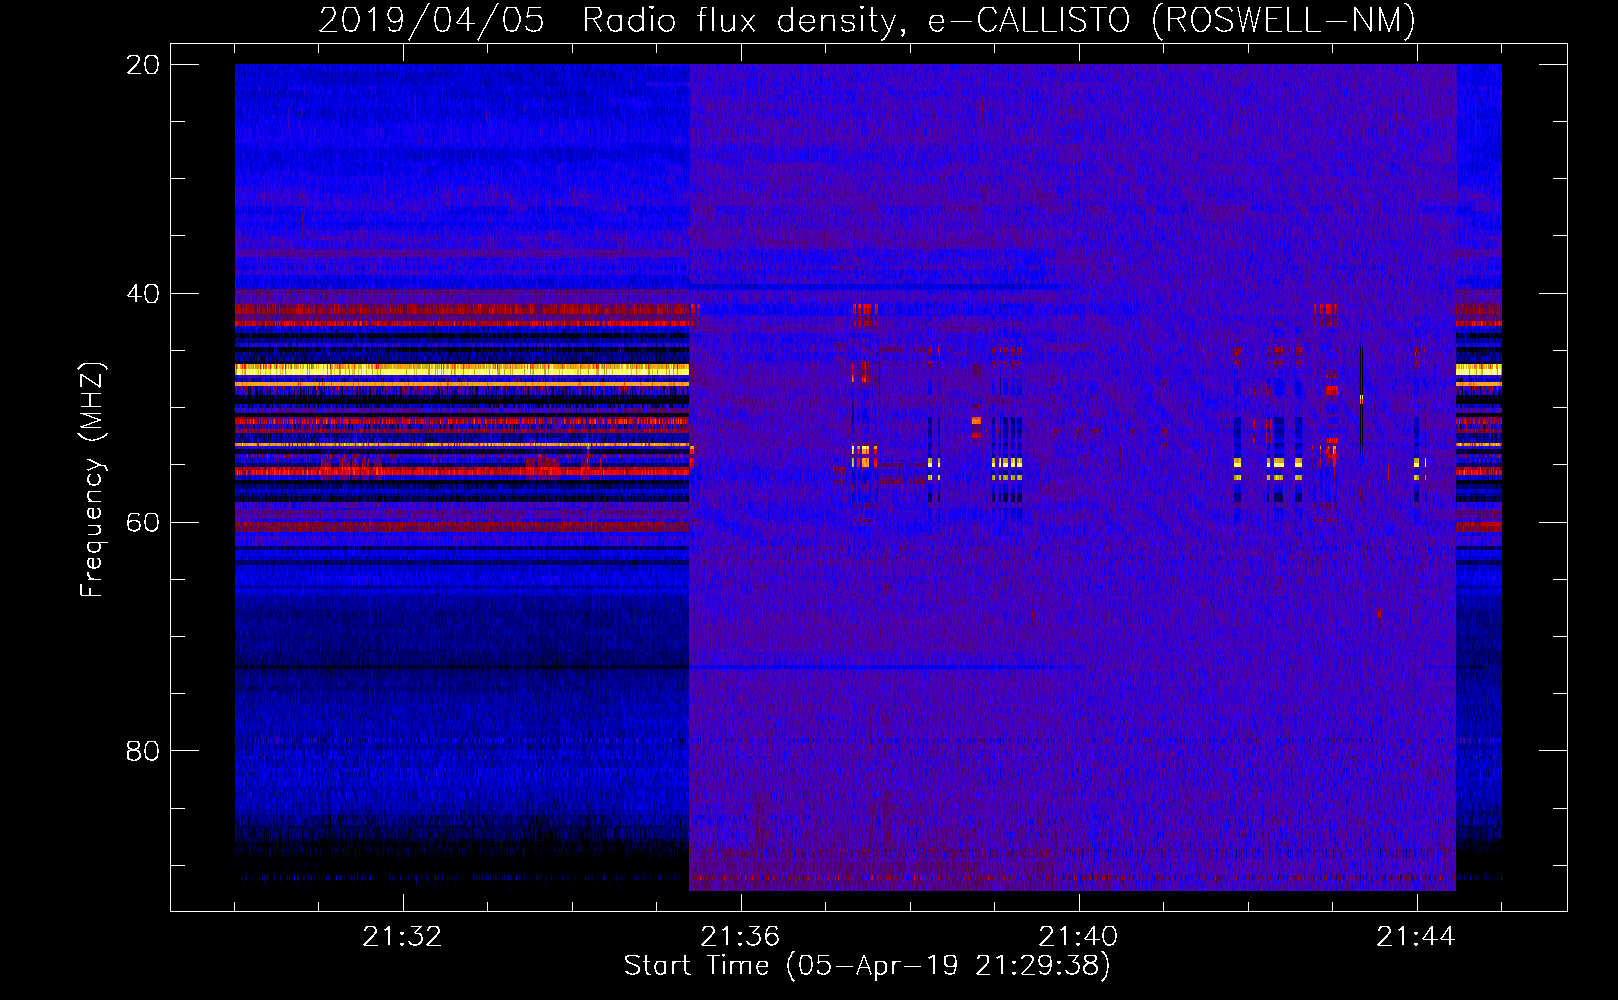Image resolution: width=1618 pixels, height=1000 pixels.
Task: Click the time tick label '21:36'
Action: (x=740, y=937)
